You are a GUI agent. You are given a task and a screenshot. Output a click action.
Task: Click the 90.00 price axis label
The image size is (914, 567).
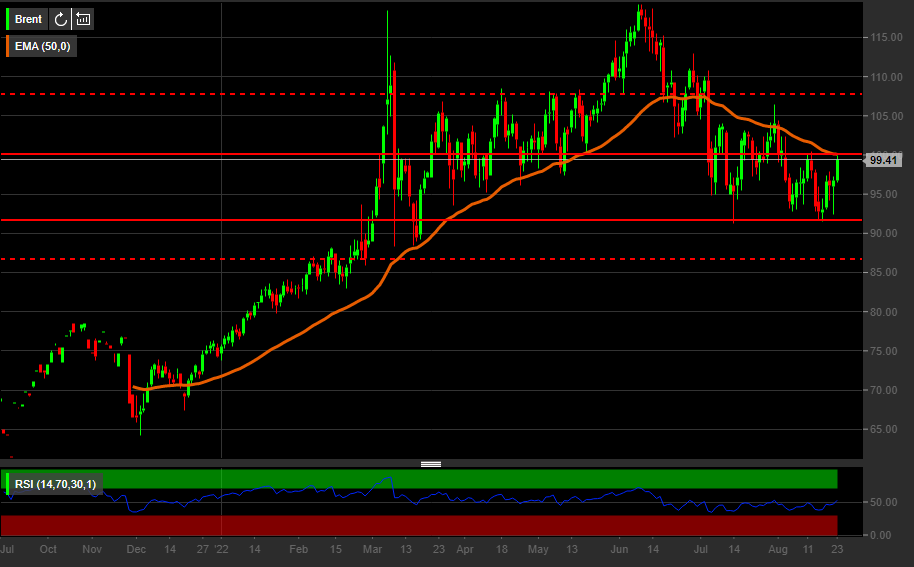click(x=886, y=233)
